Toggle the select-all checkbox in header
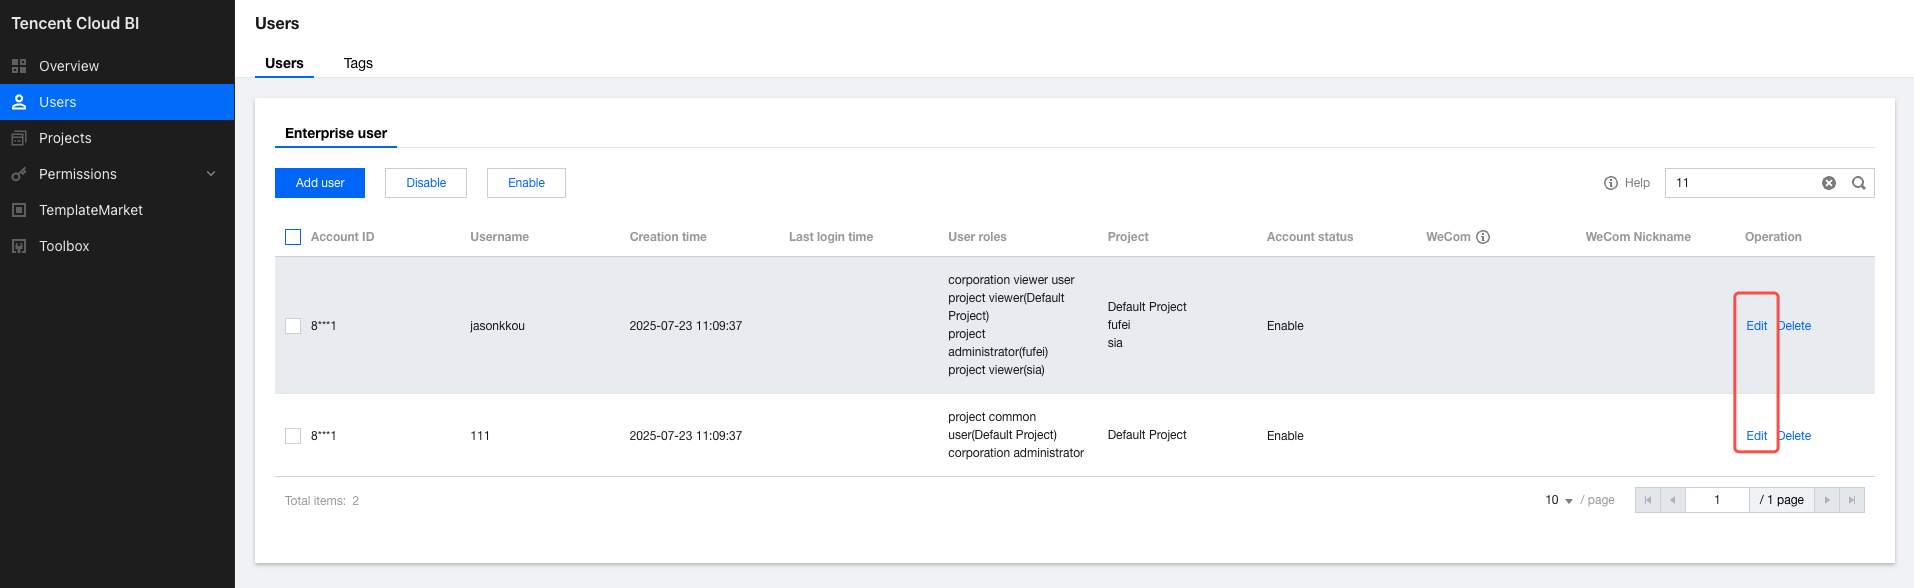This screenshot has width=1914, height=588. tap(293, 237)
